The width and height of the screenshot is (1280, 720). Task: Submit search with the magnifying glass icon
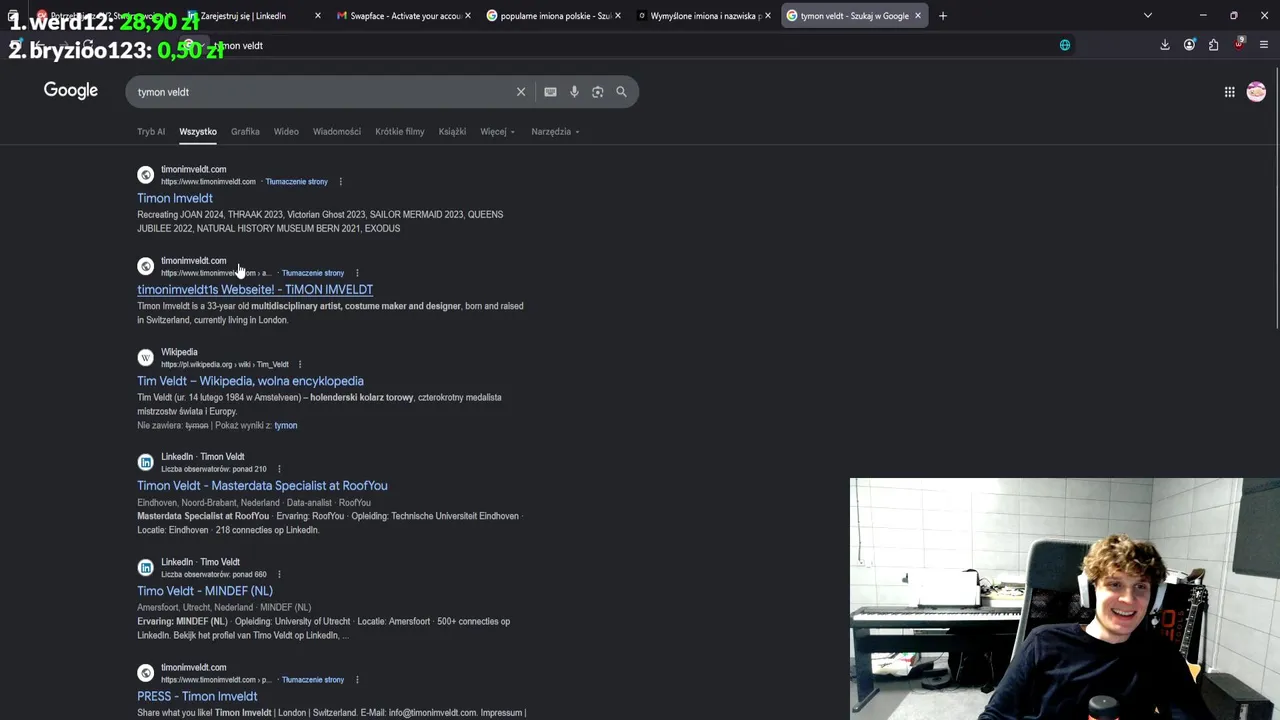[621, 92]
